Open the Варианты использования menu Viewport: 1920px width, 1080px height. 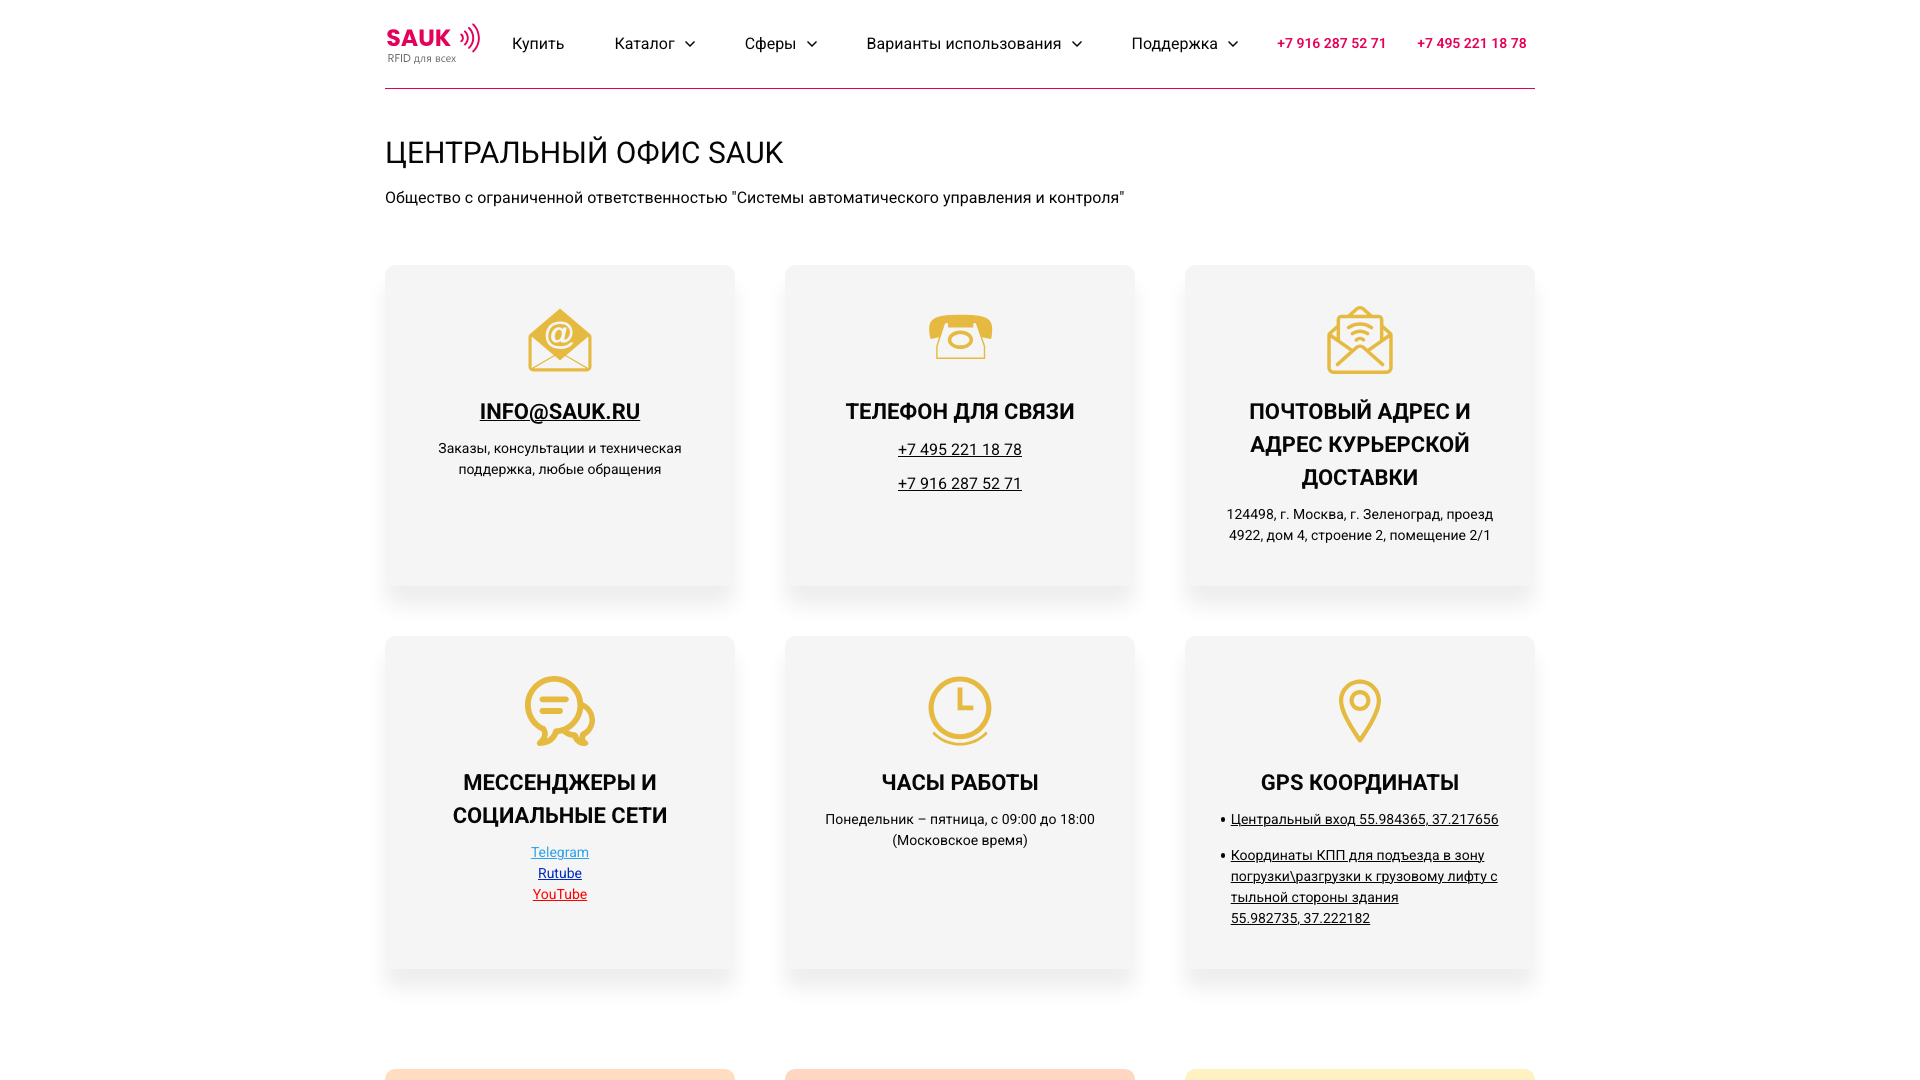coord(963,44)
